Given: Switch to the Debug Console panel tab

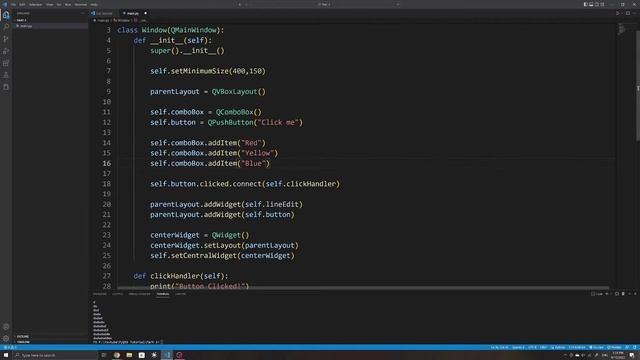Looking at the screenshot, I should (x=139, y=294).
